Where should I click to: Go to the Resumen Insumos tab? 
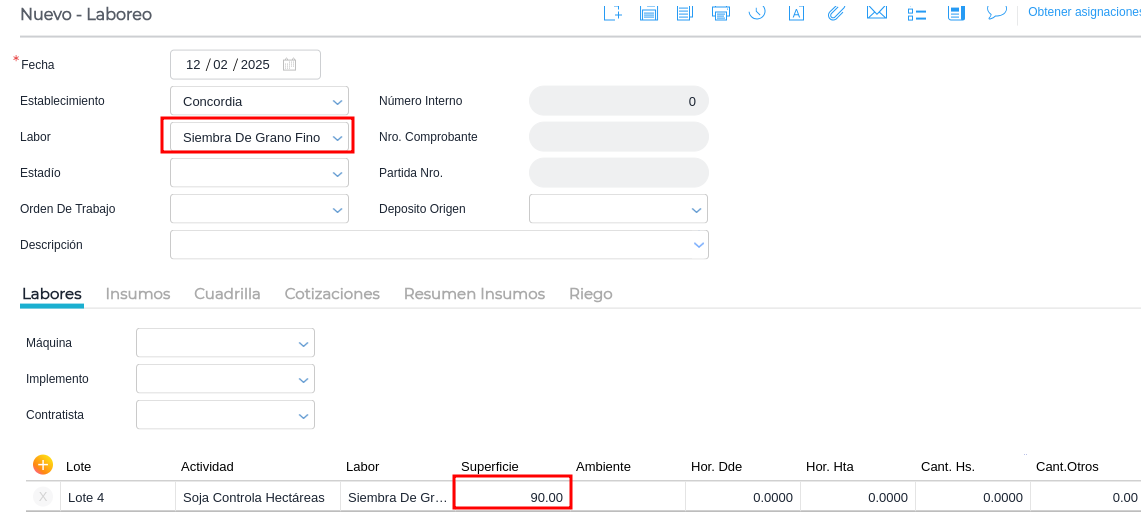pyautogui.click(x=474, y=294)
